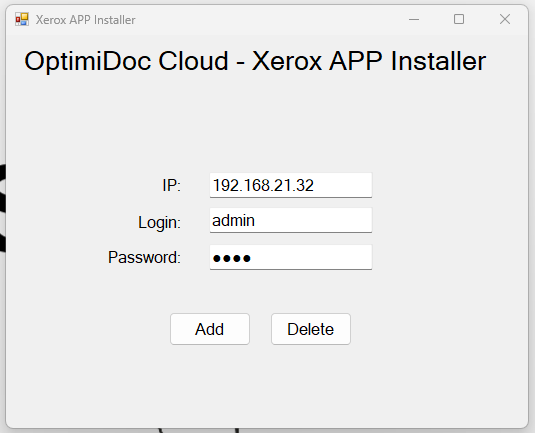535x433 pixels.
Task: Maximize the Xerox APP Installer window
Action: pos(459,19)
